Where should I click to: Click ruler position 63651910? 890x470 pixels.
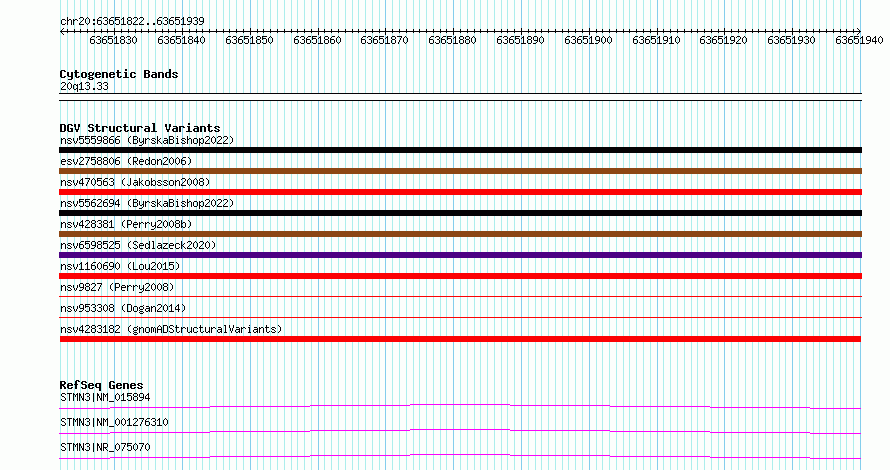pos(656,40)
